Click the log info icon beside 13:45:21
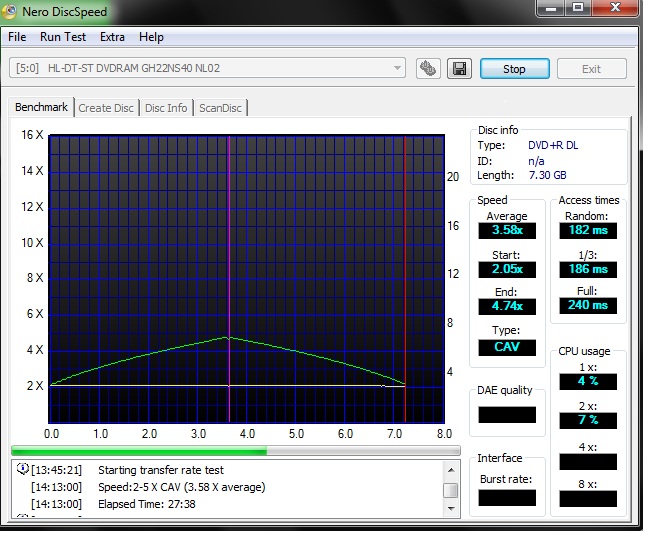This screenshot has width=648, height=547. [23, 469]
